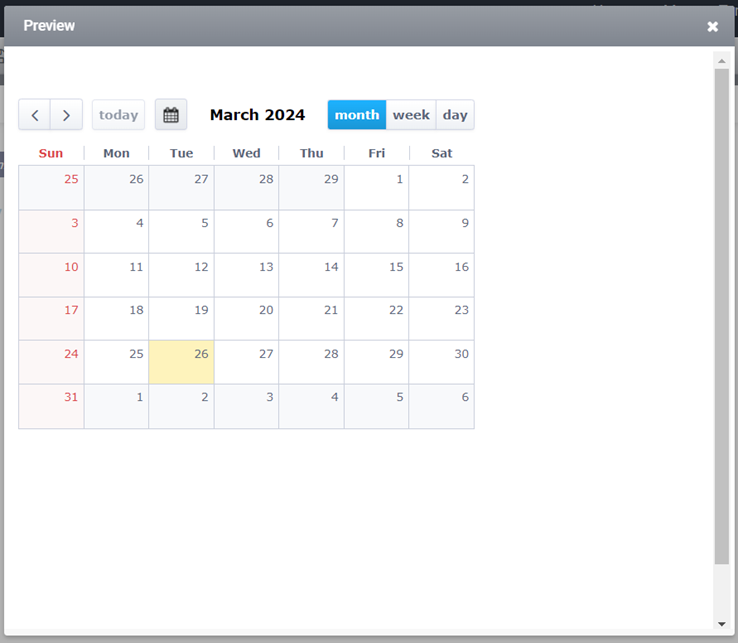Click the Sun column header
Screen dimensions: 738x643
(x=51, y=153)
